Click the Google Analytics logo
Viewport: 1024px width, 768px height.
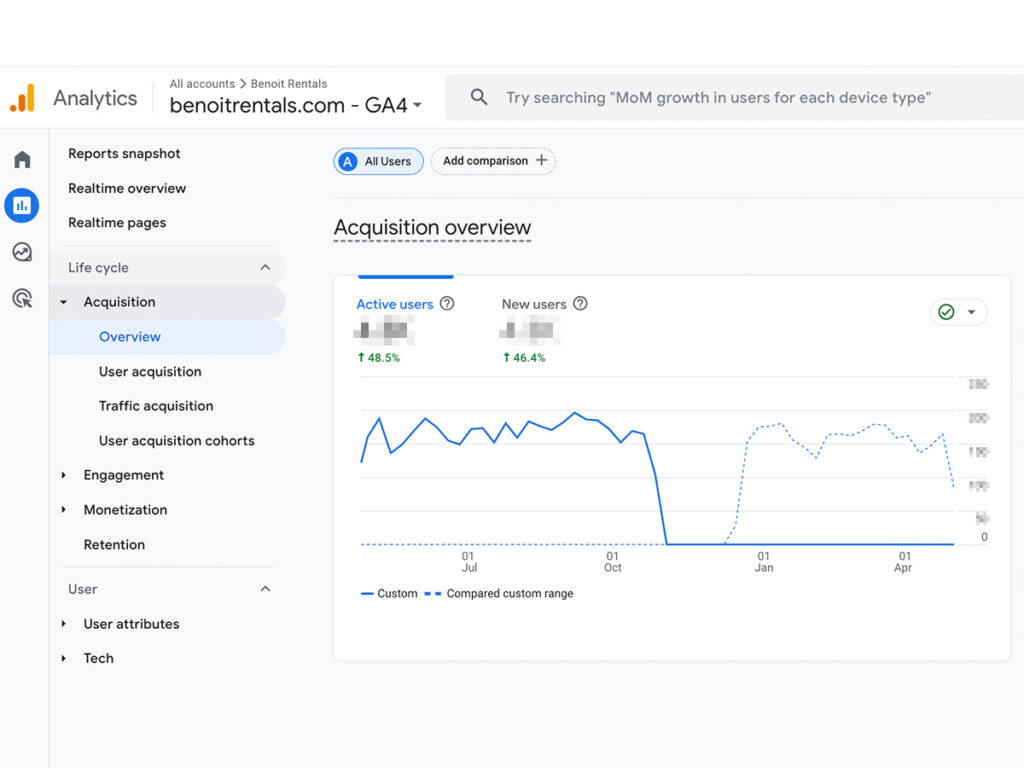(x=22, y=98)
